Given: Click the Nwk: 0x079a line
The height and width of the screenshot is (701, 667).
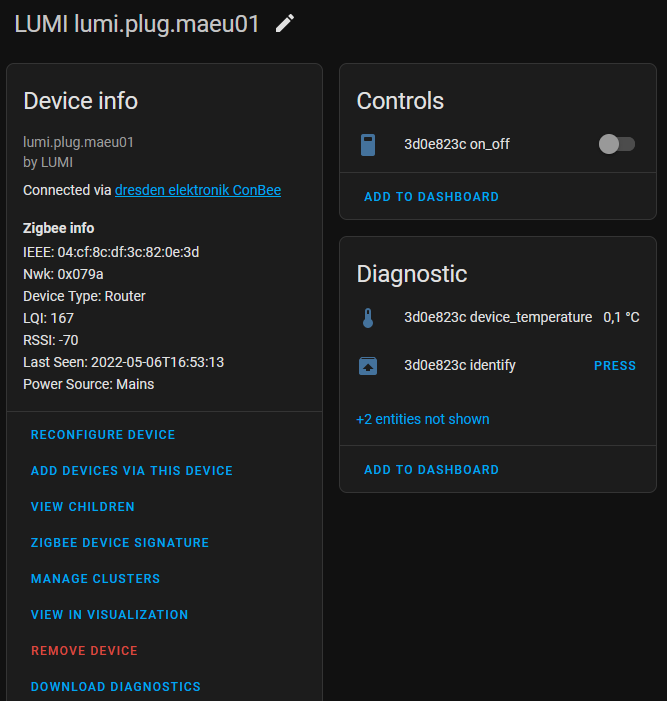Looking at the screenshot, I should pos(63,274).
